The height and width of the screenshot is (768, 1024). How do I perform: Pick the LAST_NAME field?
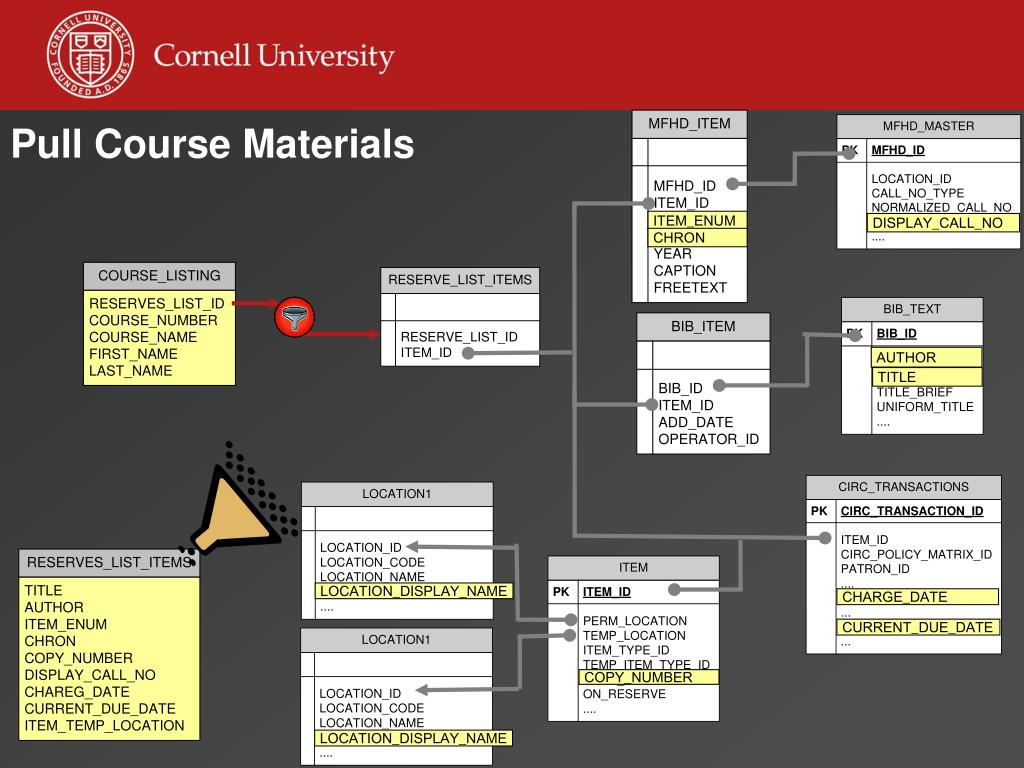point(131,371)
